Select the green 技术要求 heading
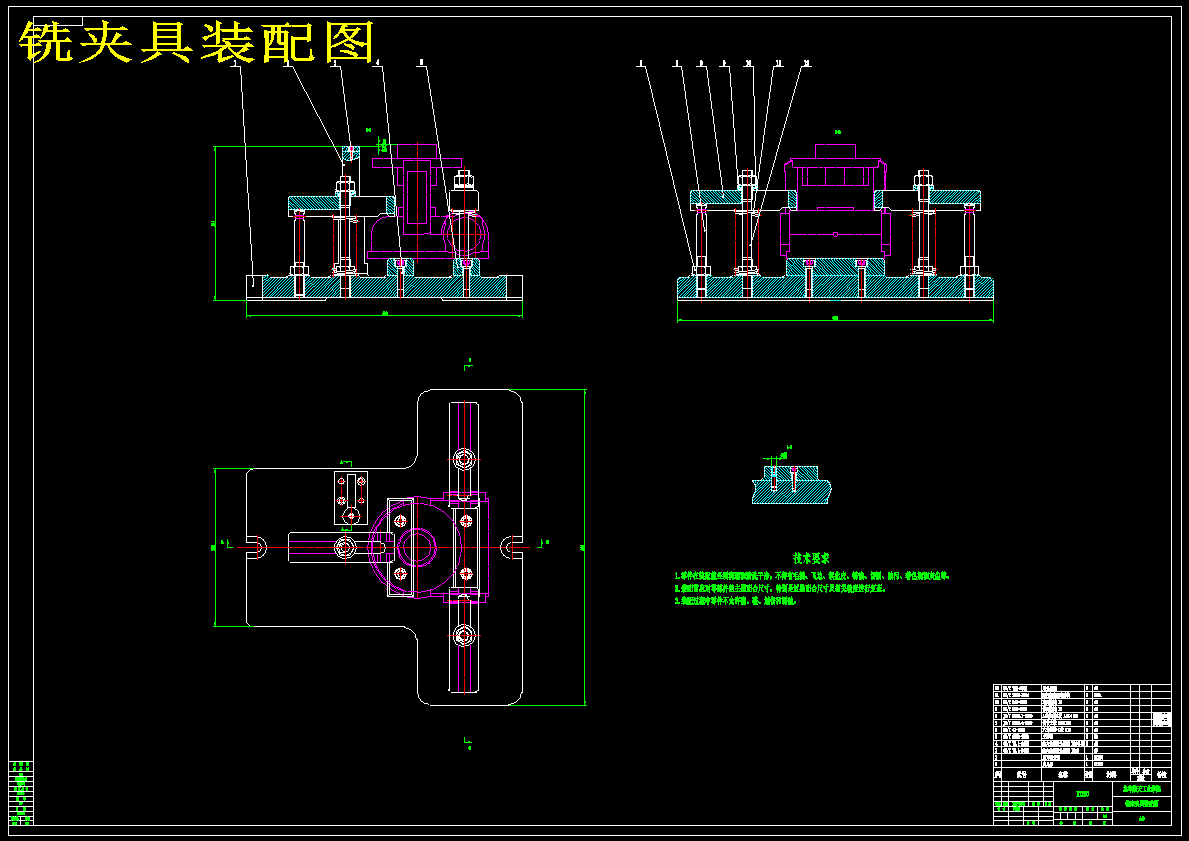 (811, 558)
